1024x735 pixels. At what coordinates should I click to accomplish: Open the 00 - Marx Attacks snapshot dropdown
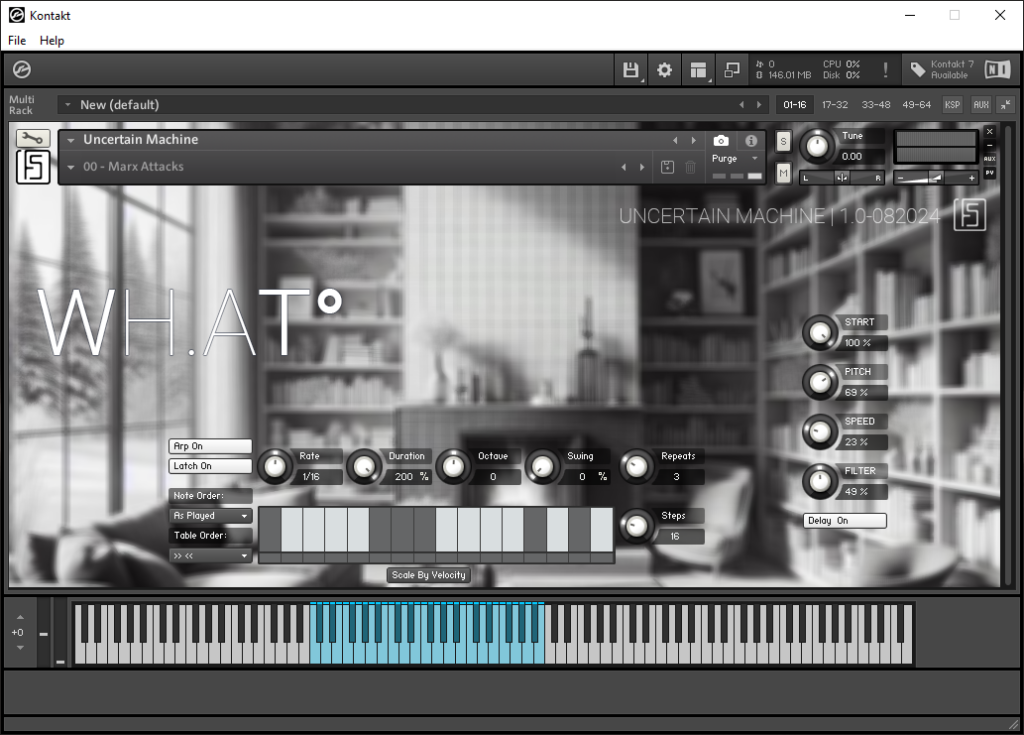pyautogui.click(x=71, y=167)
